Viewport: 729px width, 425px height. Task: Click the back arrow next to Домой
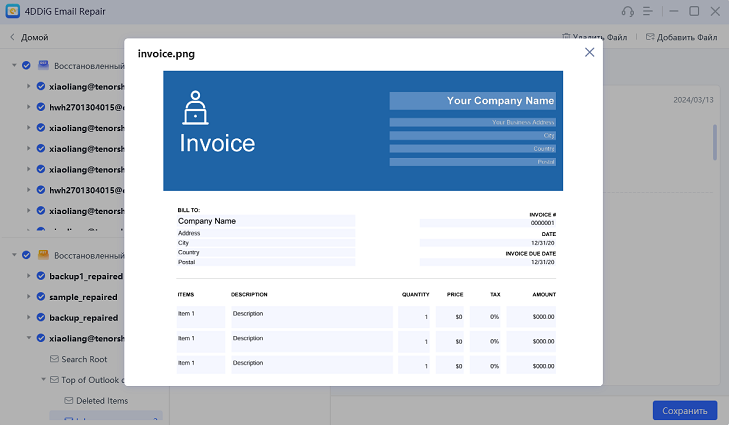click(x=12, y=37)
